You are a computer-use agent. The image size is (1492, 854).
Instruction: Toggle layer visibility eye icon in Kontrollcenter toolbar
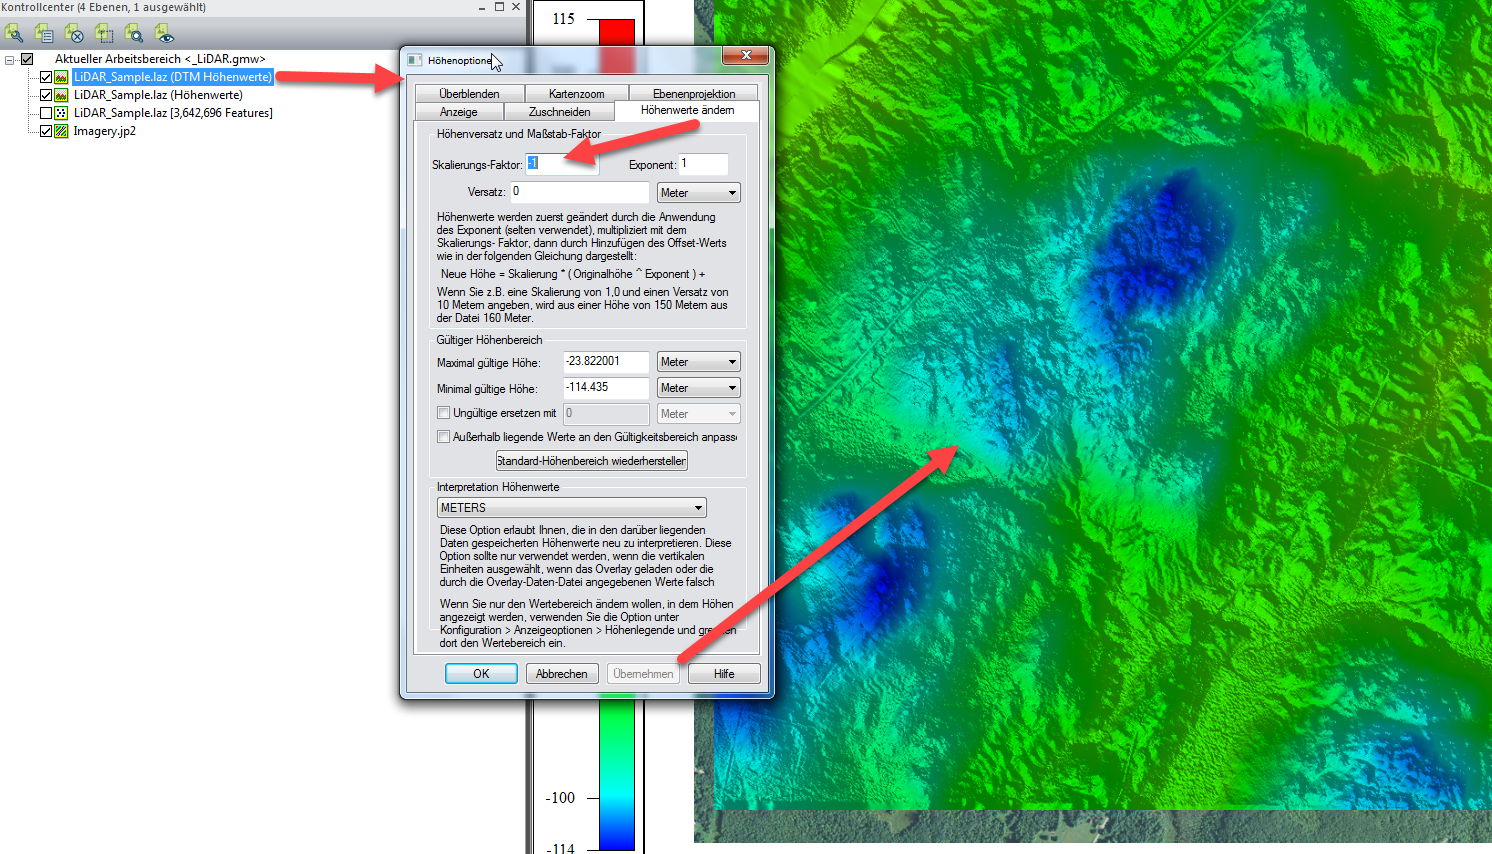coord(164,34)
